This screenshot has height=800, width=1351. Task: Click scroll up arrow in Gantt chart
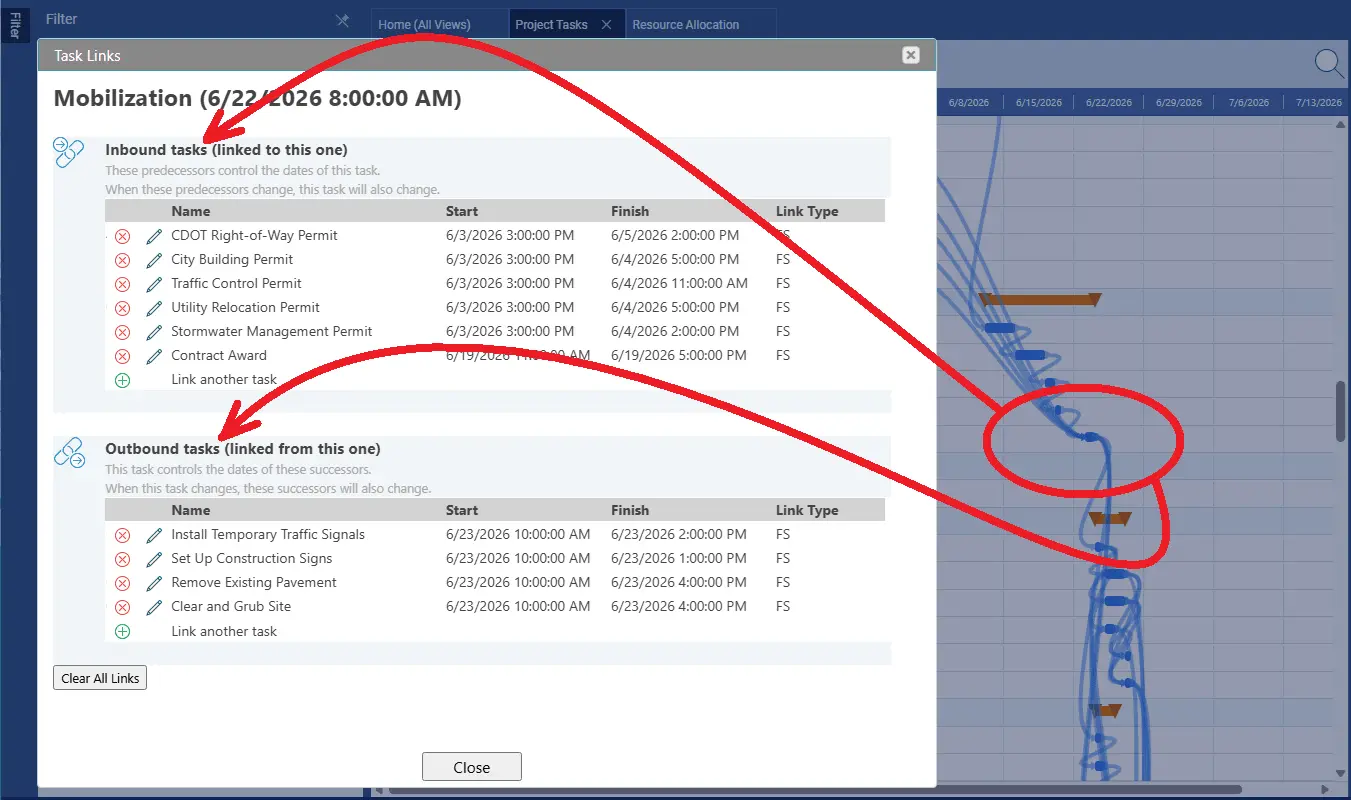1342,123
